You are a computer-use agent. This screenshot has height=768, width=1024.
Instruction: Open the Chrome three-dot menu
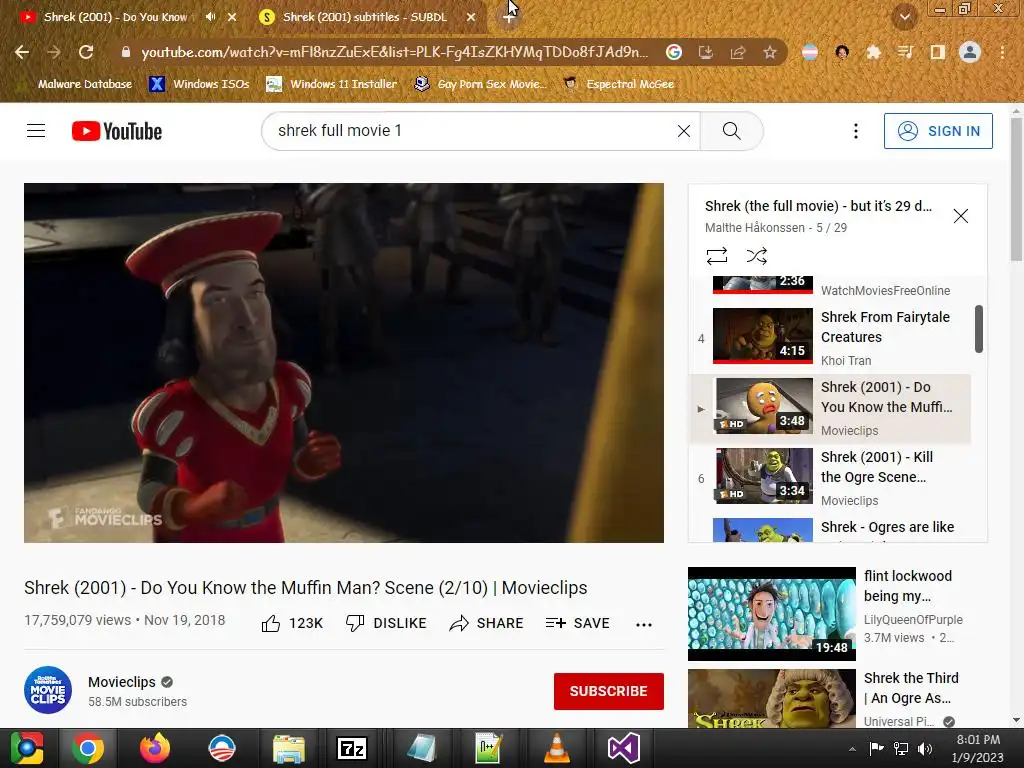pyautogui.click(x=1002, y=52)
